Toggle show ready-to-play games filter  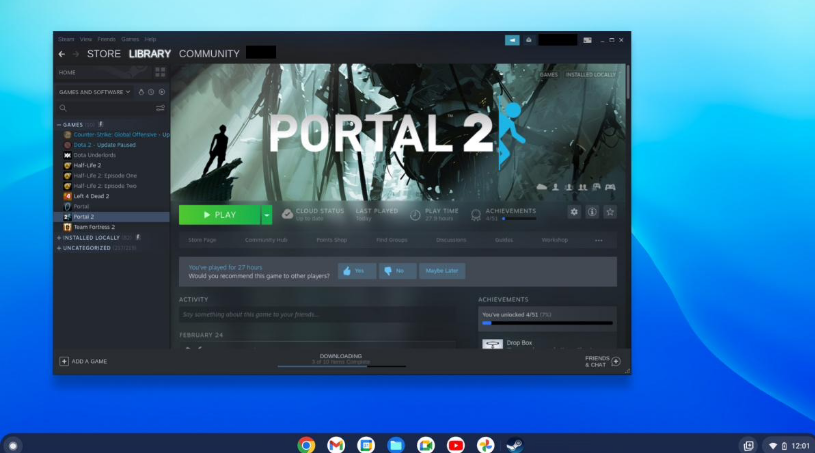coord(162,92)
